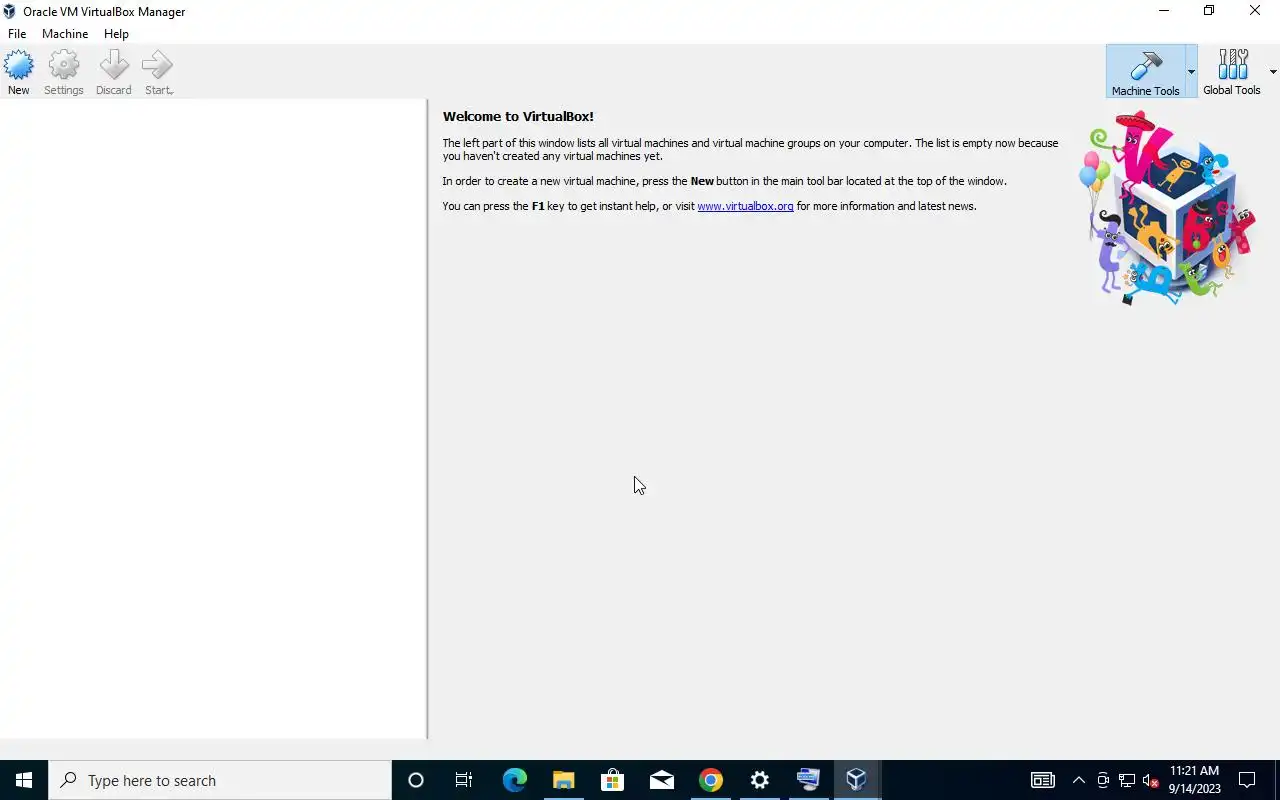Open the Mail app from taskbar
1280x800 pixels.
(661, 780)
